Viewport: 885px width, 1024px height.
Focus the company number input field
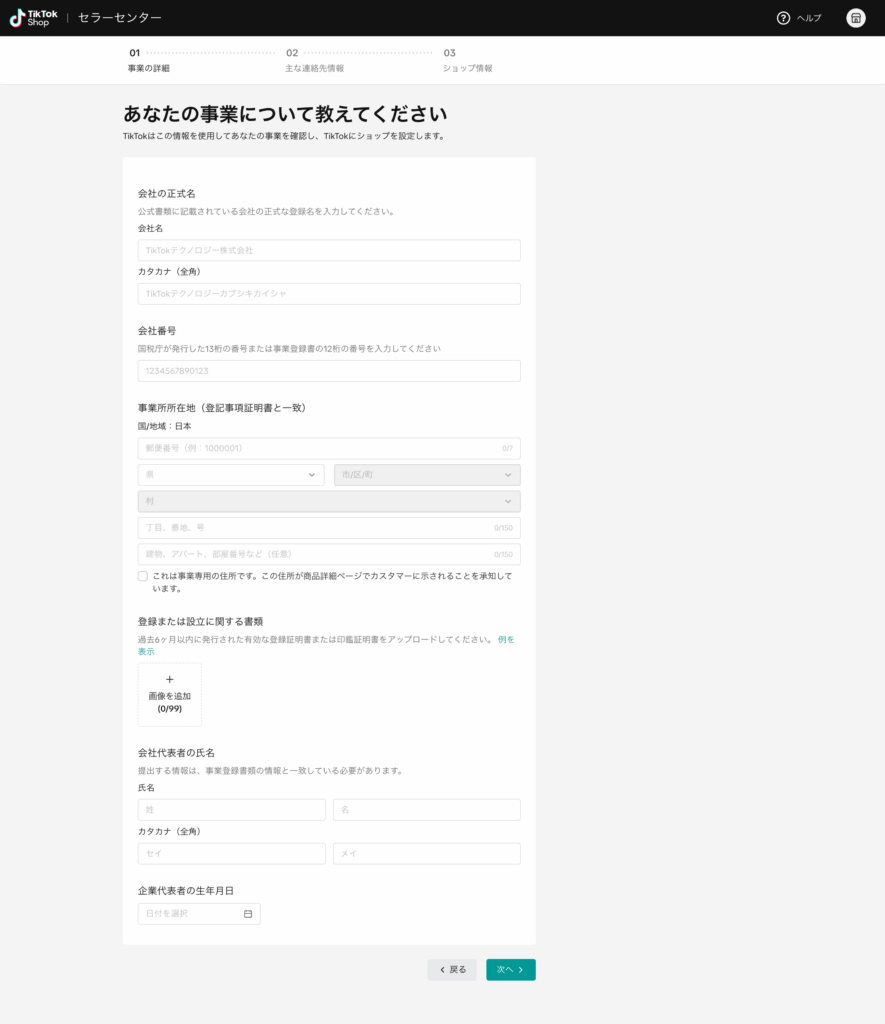click(328, 371)
